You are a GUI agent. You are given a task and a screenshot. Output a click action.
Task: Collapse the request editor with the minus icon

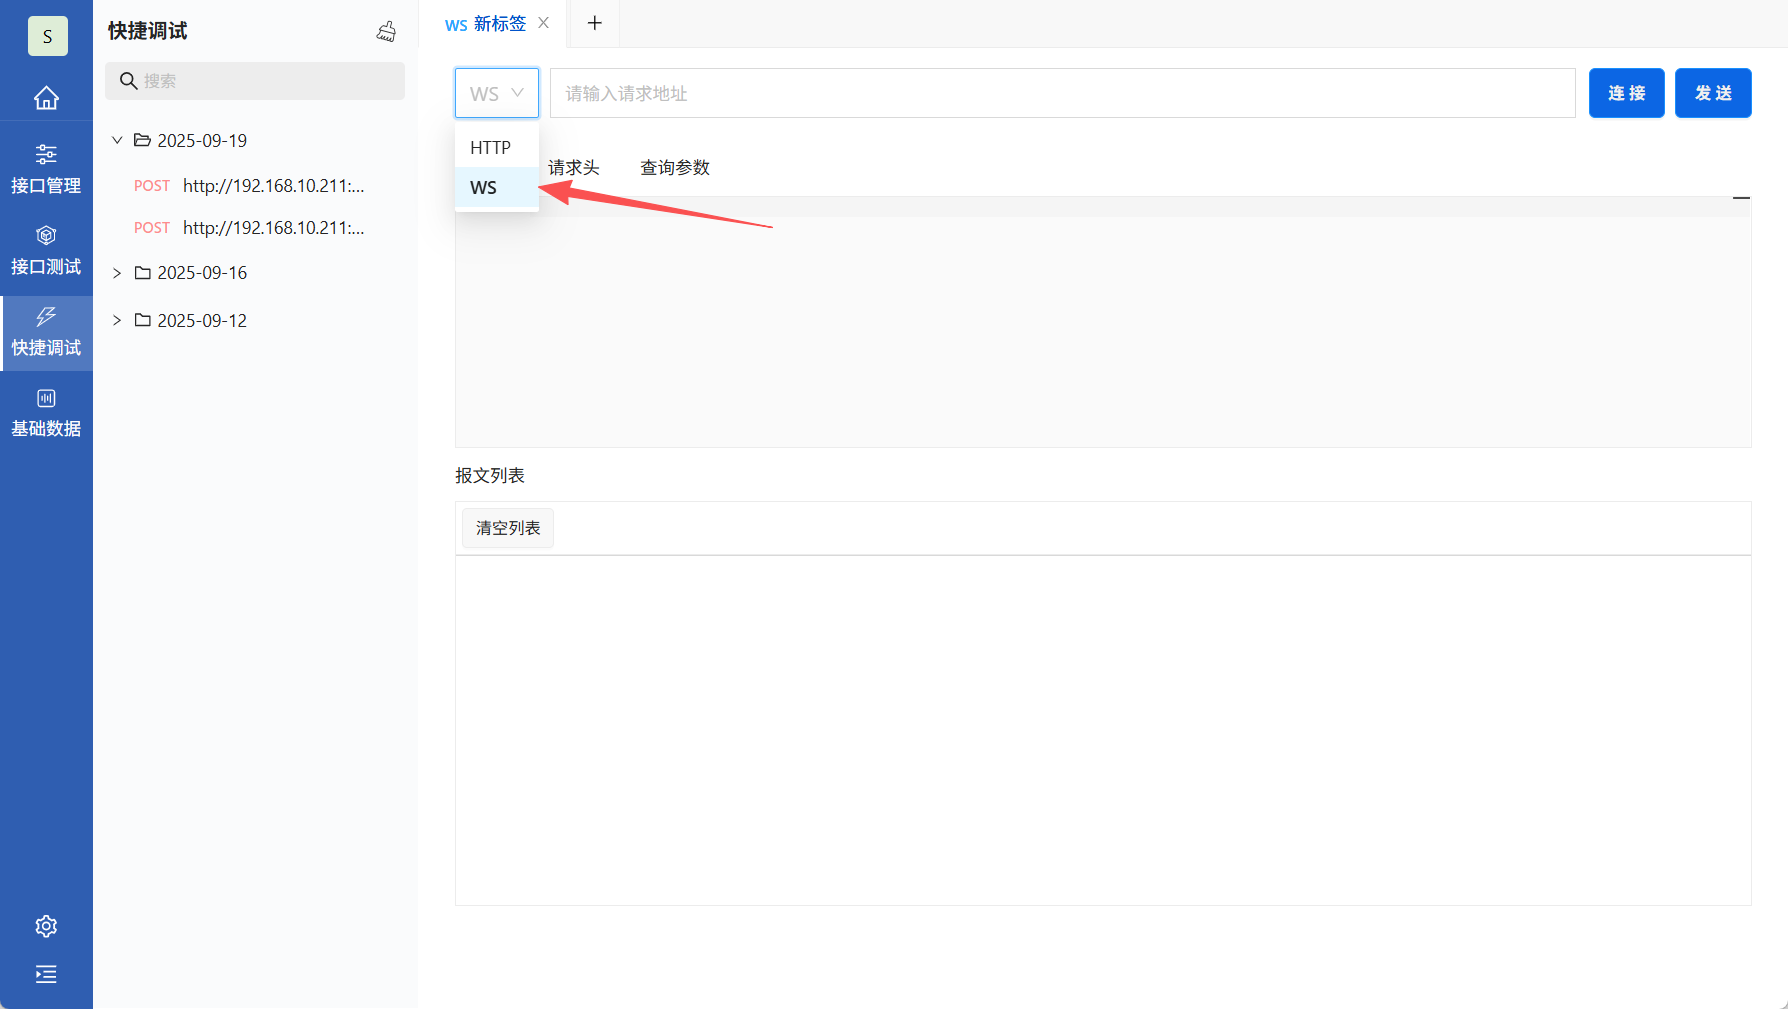[1742, 198]
